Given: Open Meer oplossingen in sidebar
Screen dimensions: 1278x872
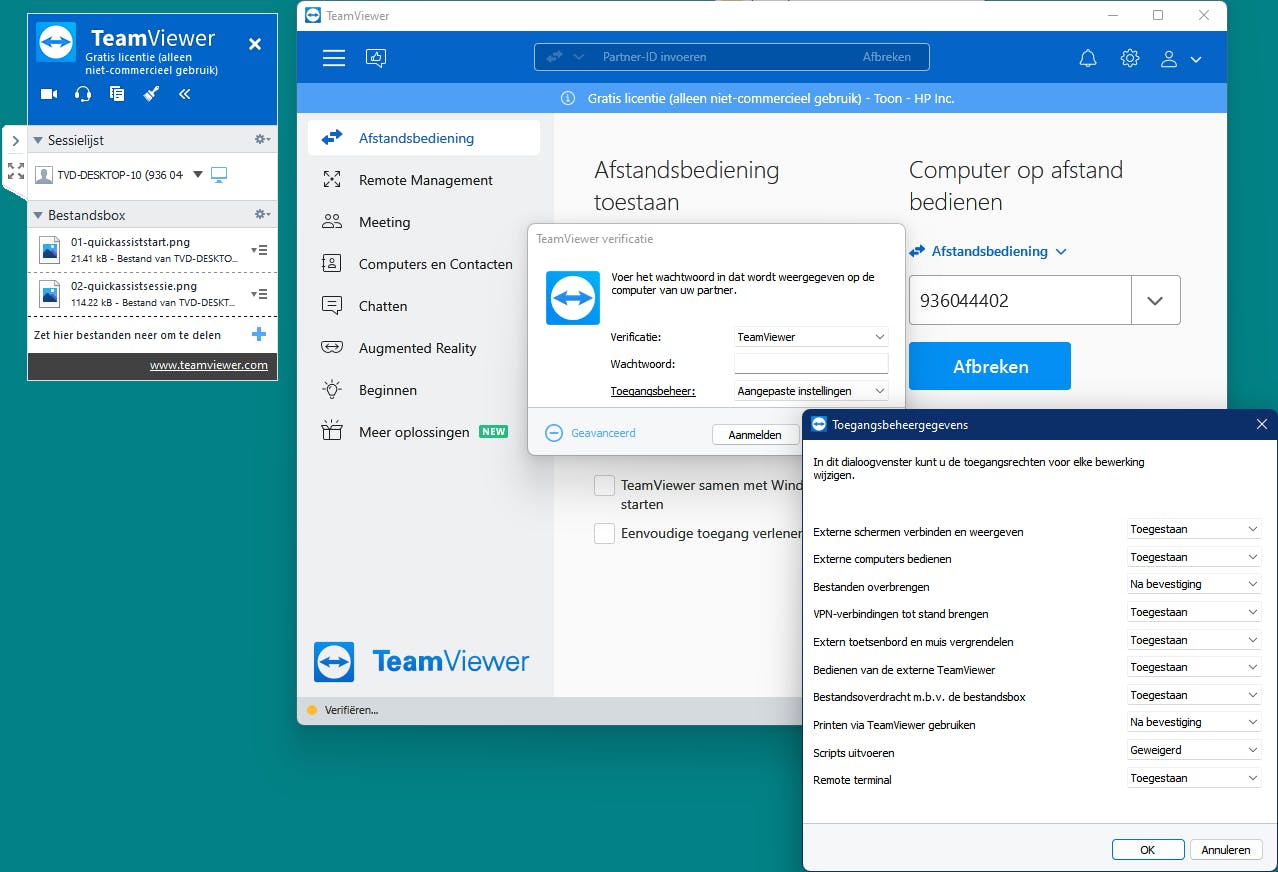Looking at the screenshot, I should pyautogui.click(x=424, y=432).
